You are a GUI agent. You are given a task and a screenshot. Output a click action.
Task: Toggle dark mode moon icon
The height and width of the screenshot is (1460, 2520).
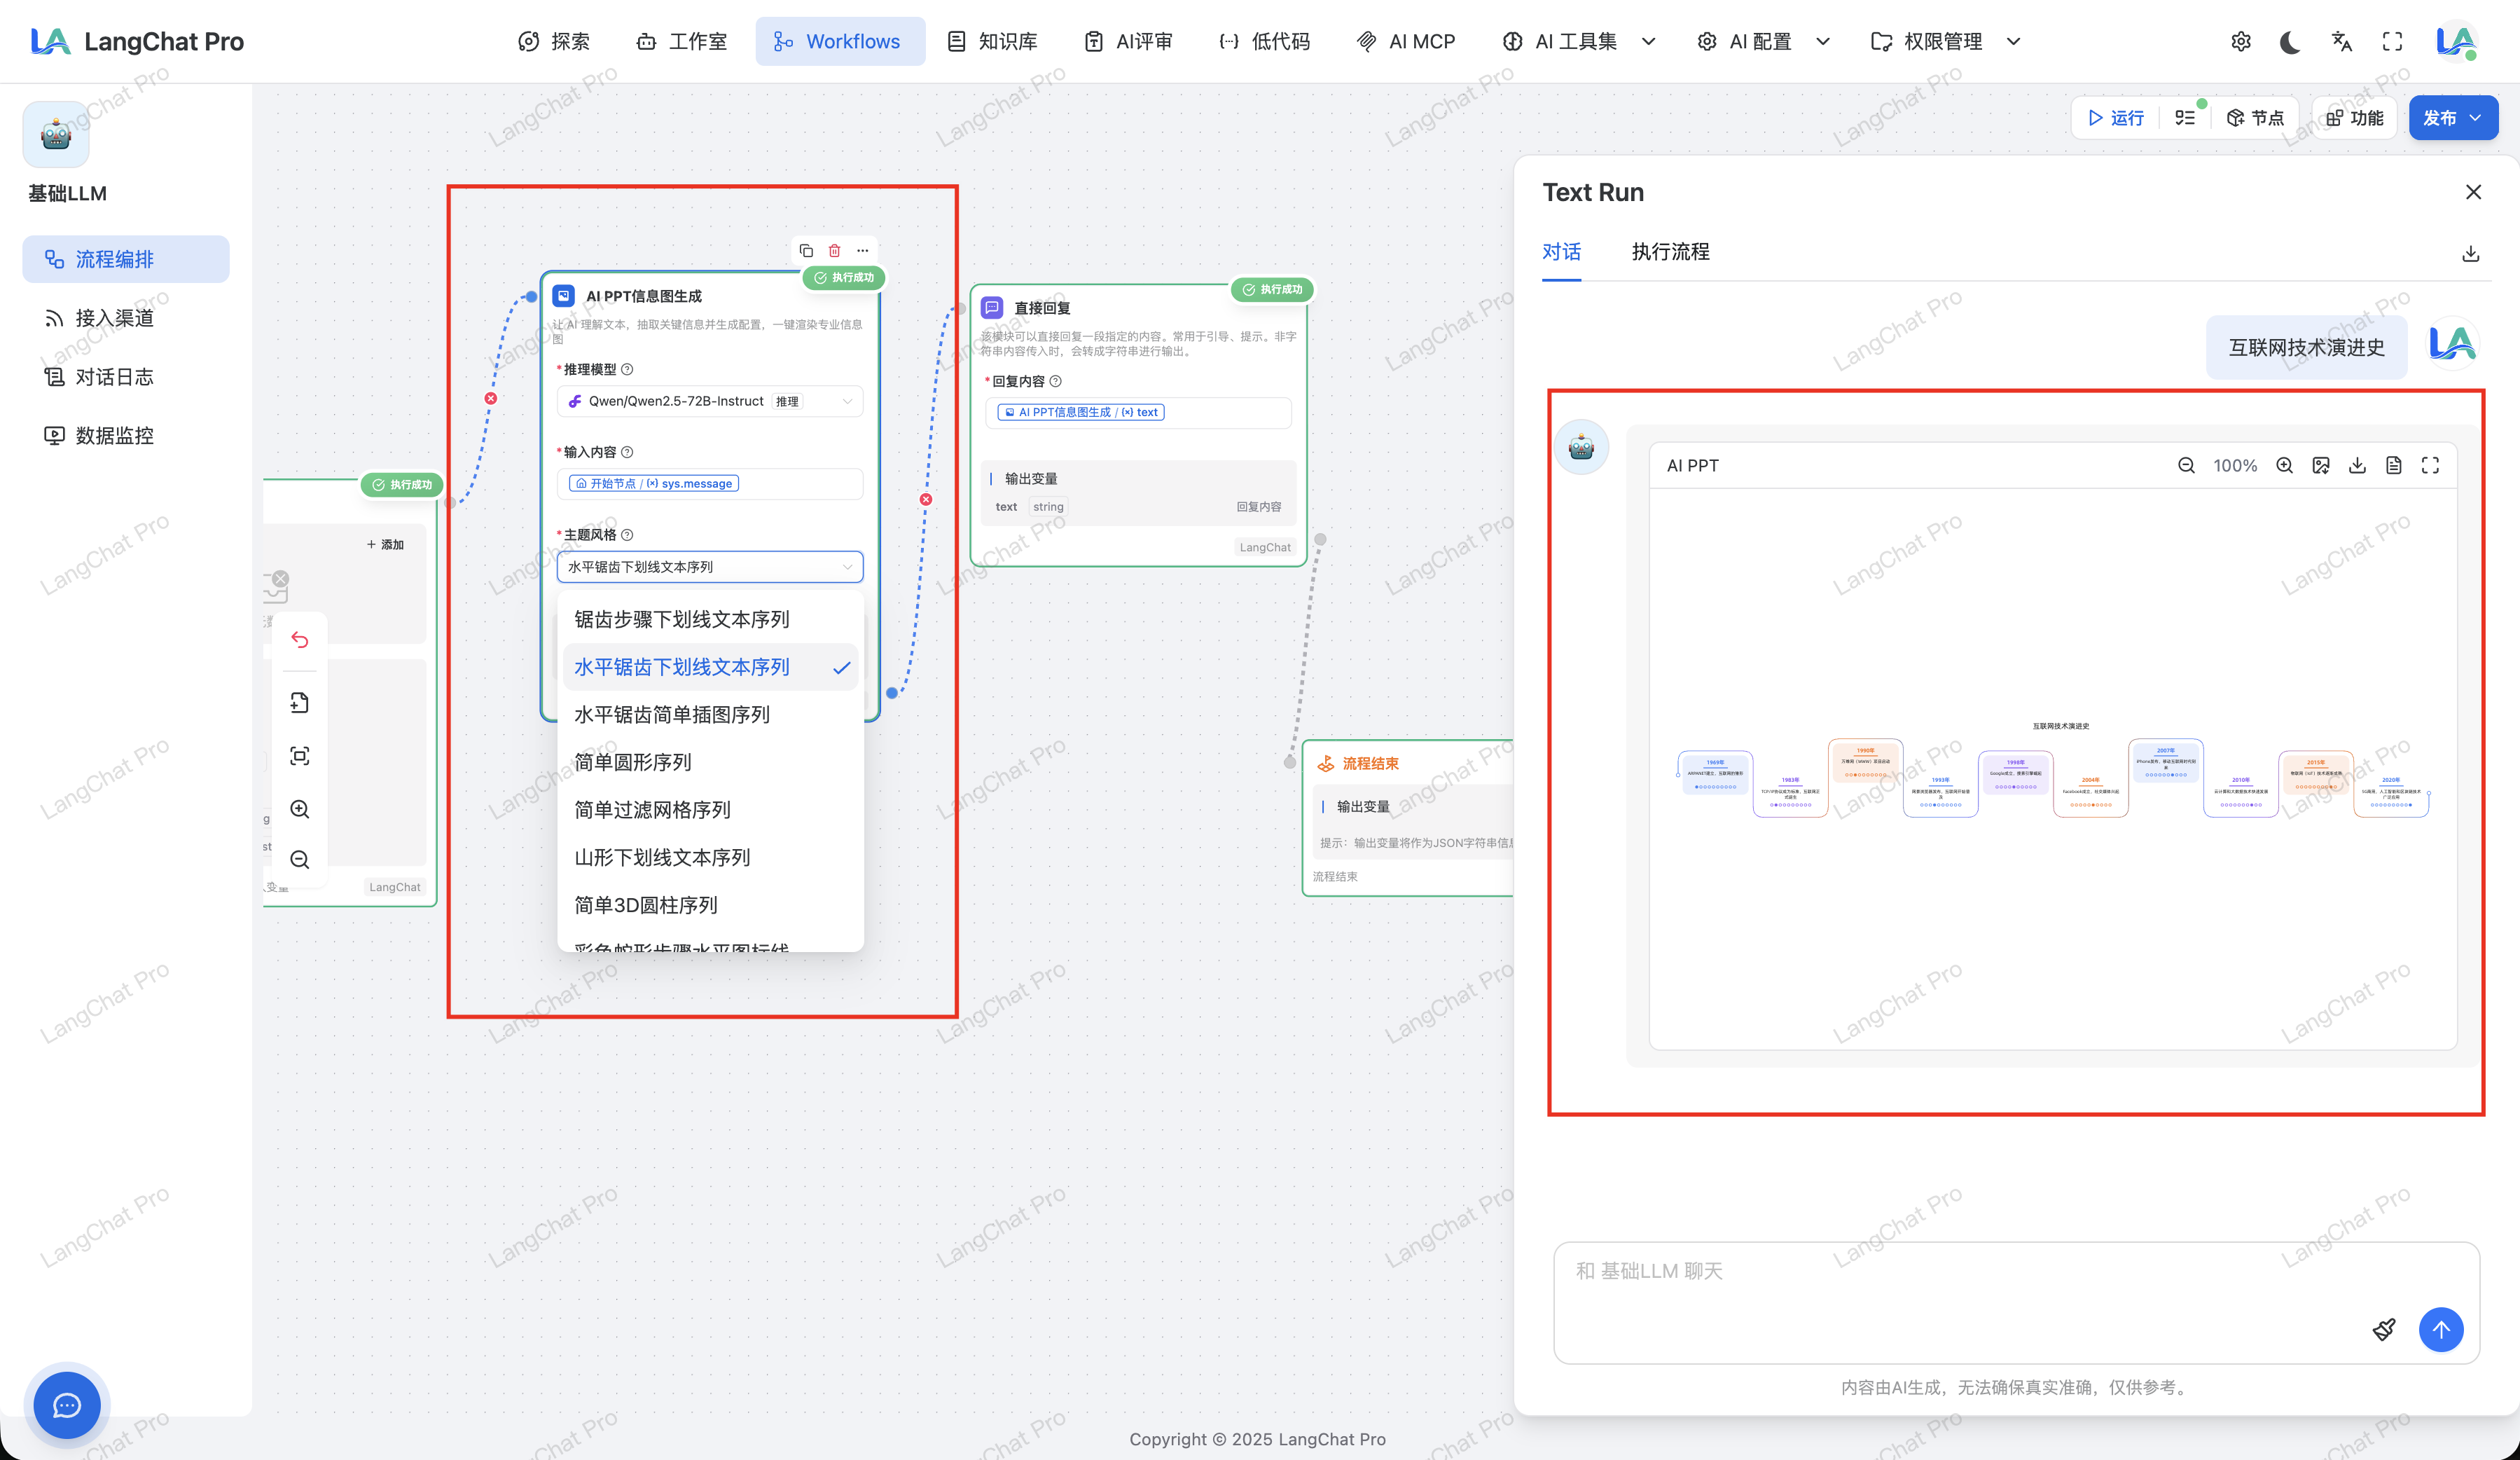pyautogui.click(x=2289, y=41)
